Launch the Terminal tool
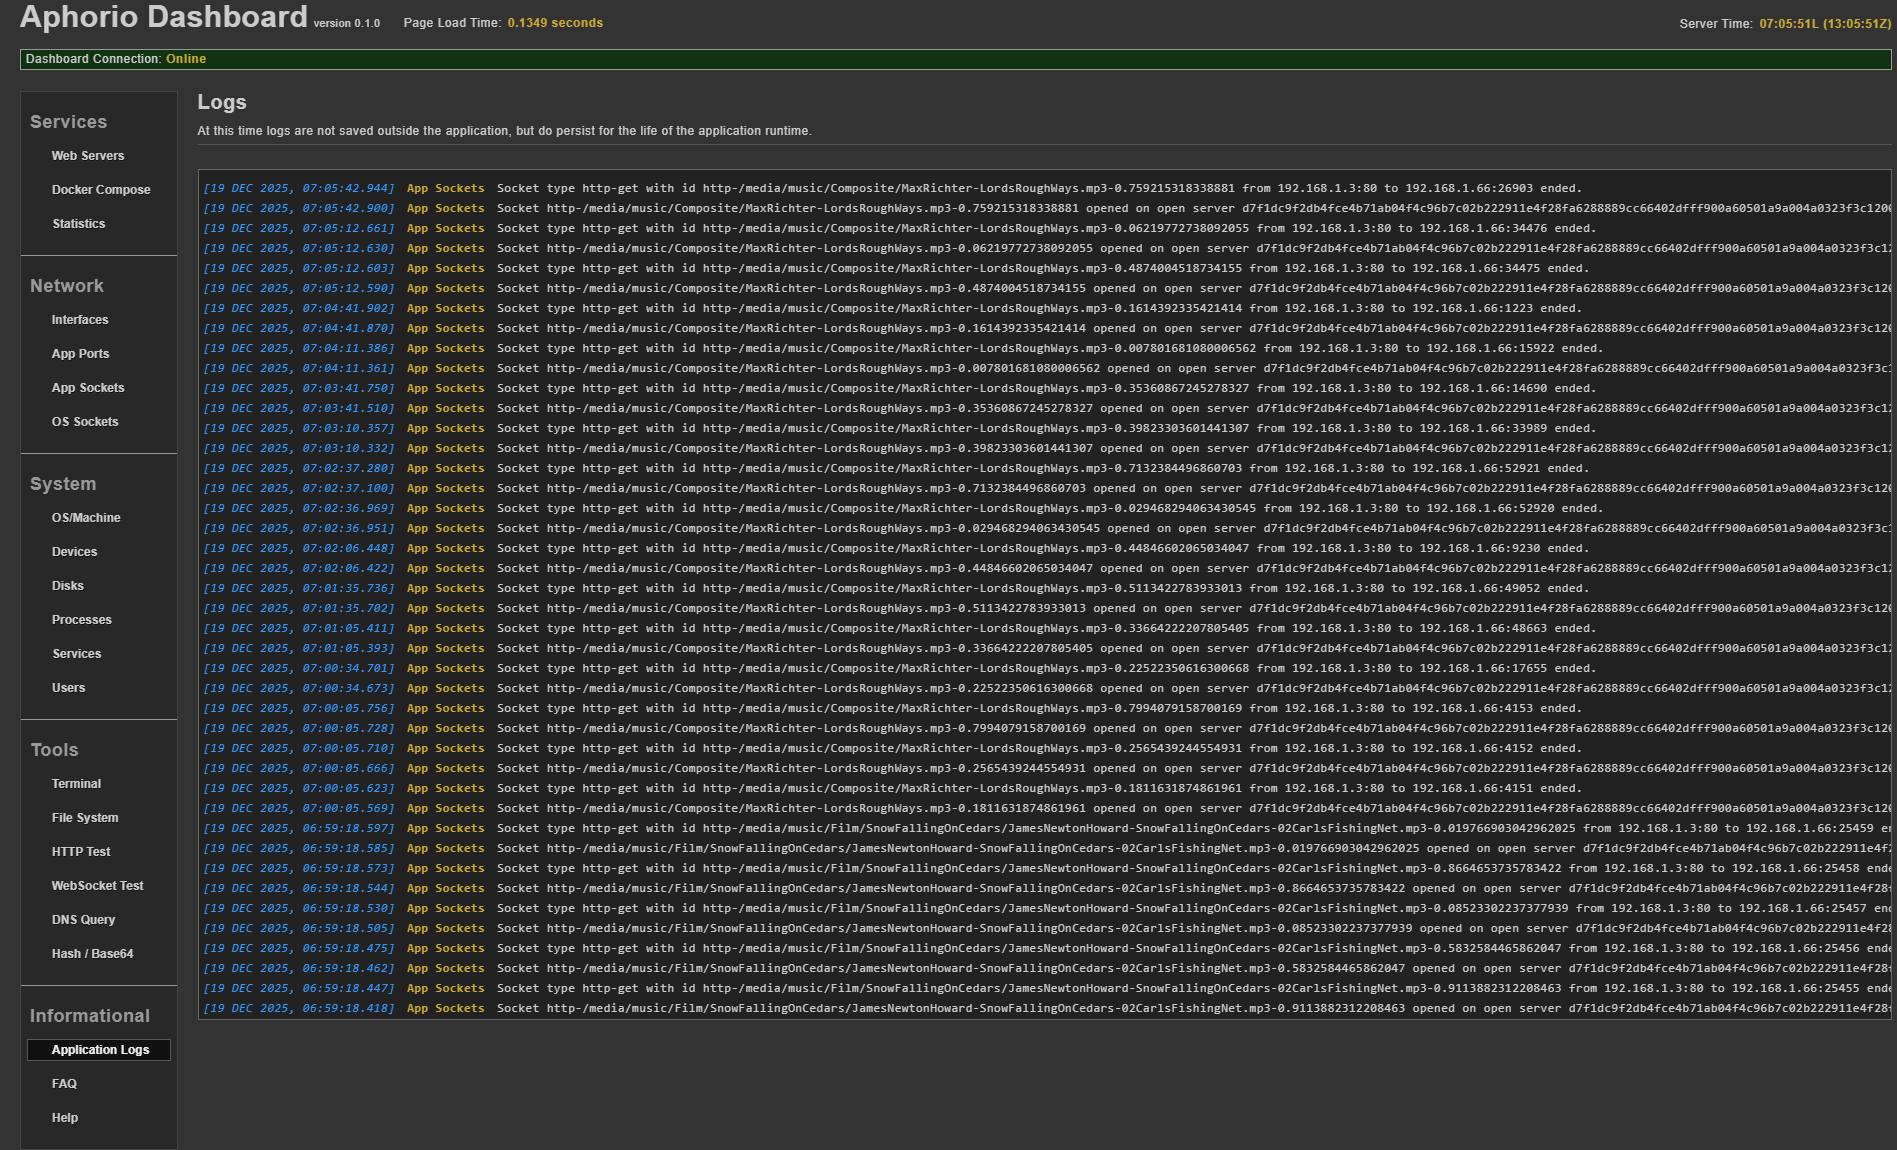This screenshot has width=1897, height=1150. pyautogui.click(x=77, y=784)
